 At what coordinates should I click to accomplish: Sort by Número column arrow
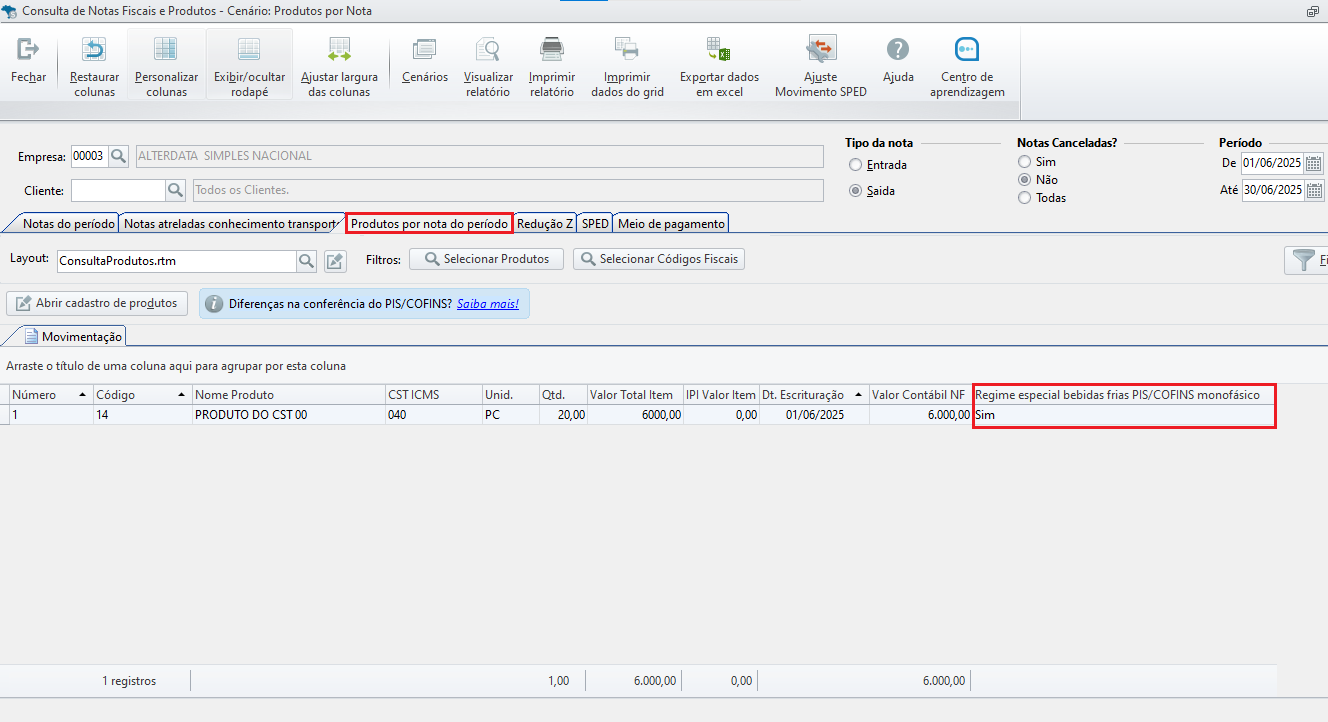82,395
